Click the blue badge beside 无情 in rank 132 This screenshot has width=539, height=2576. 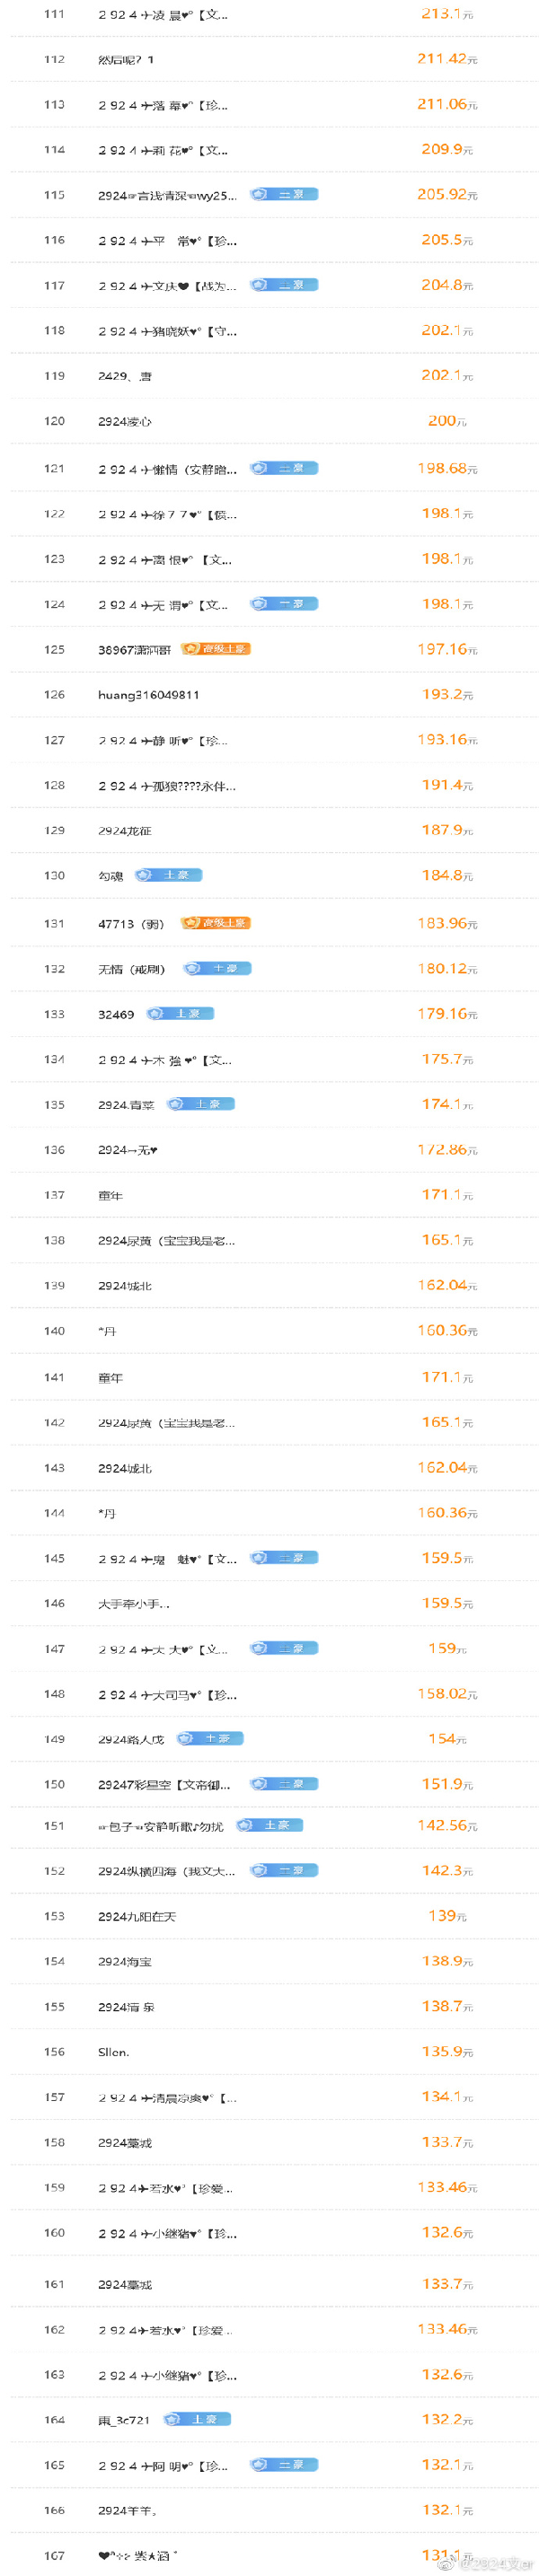point(218,968)
